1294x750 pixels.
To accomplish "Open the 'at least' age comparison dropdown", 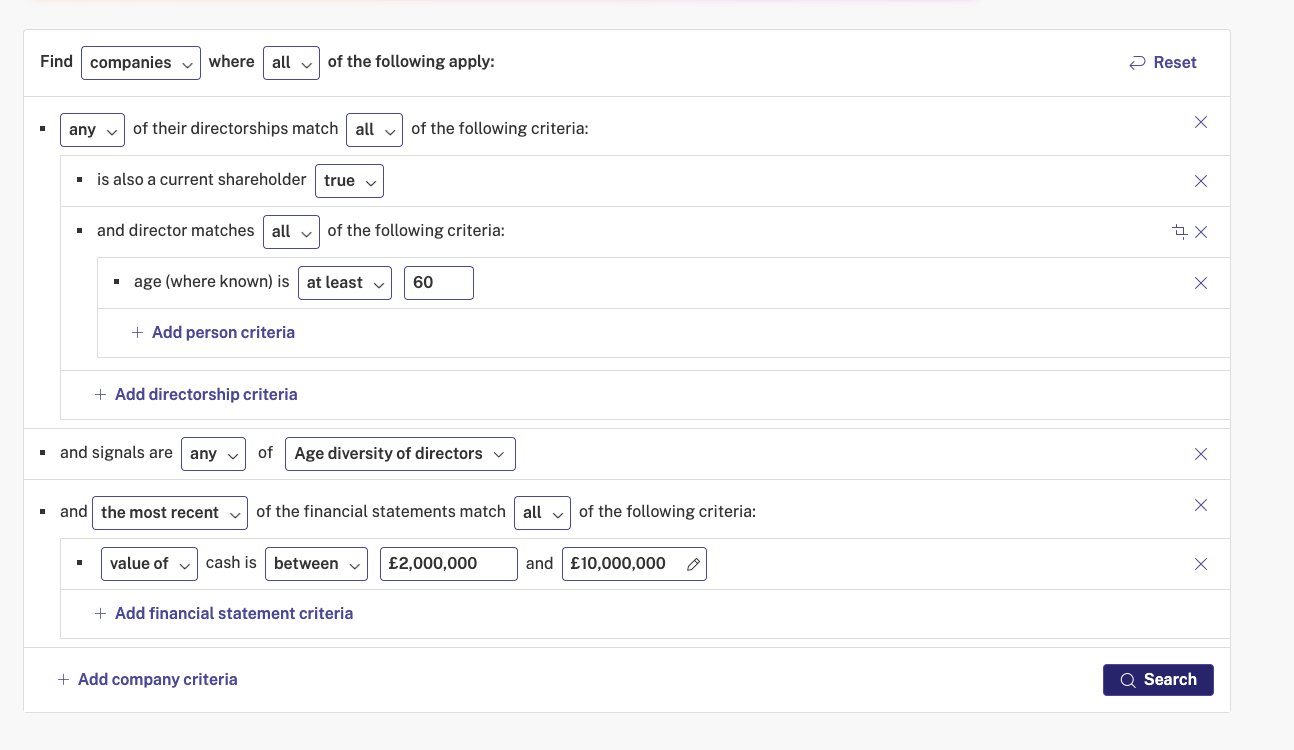I will [345, 283].
